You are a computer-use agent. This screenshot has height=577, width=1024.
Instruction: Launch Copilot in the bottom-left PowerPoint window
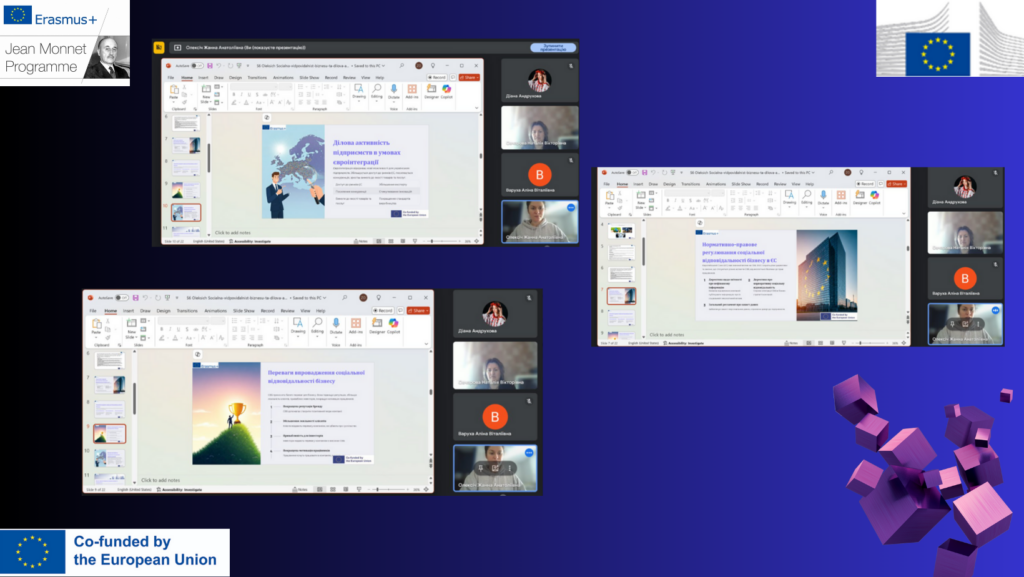pyautogui.click(x=393, y=326)
